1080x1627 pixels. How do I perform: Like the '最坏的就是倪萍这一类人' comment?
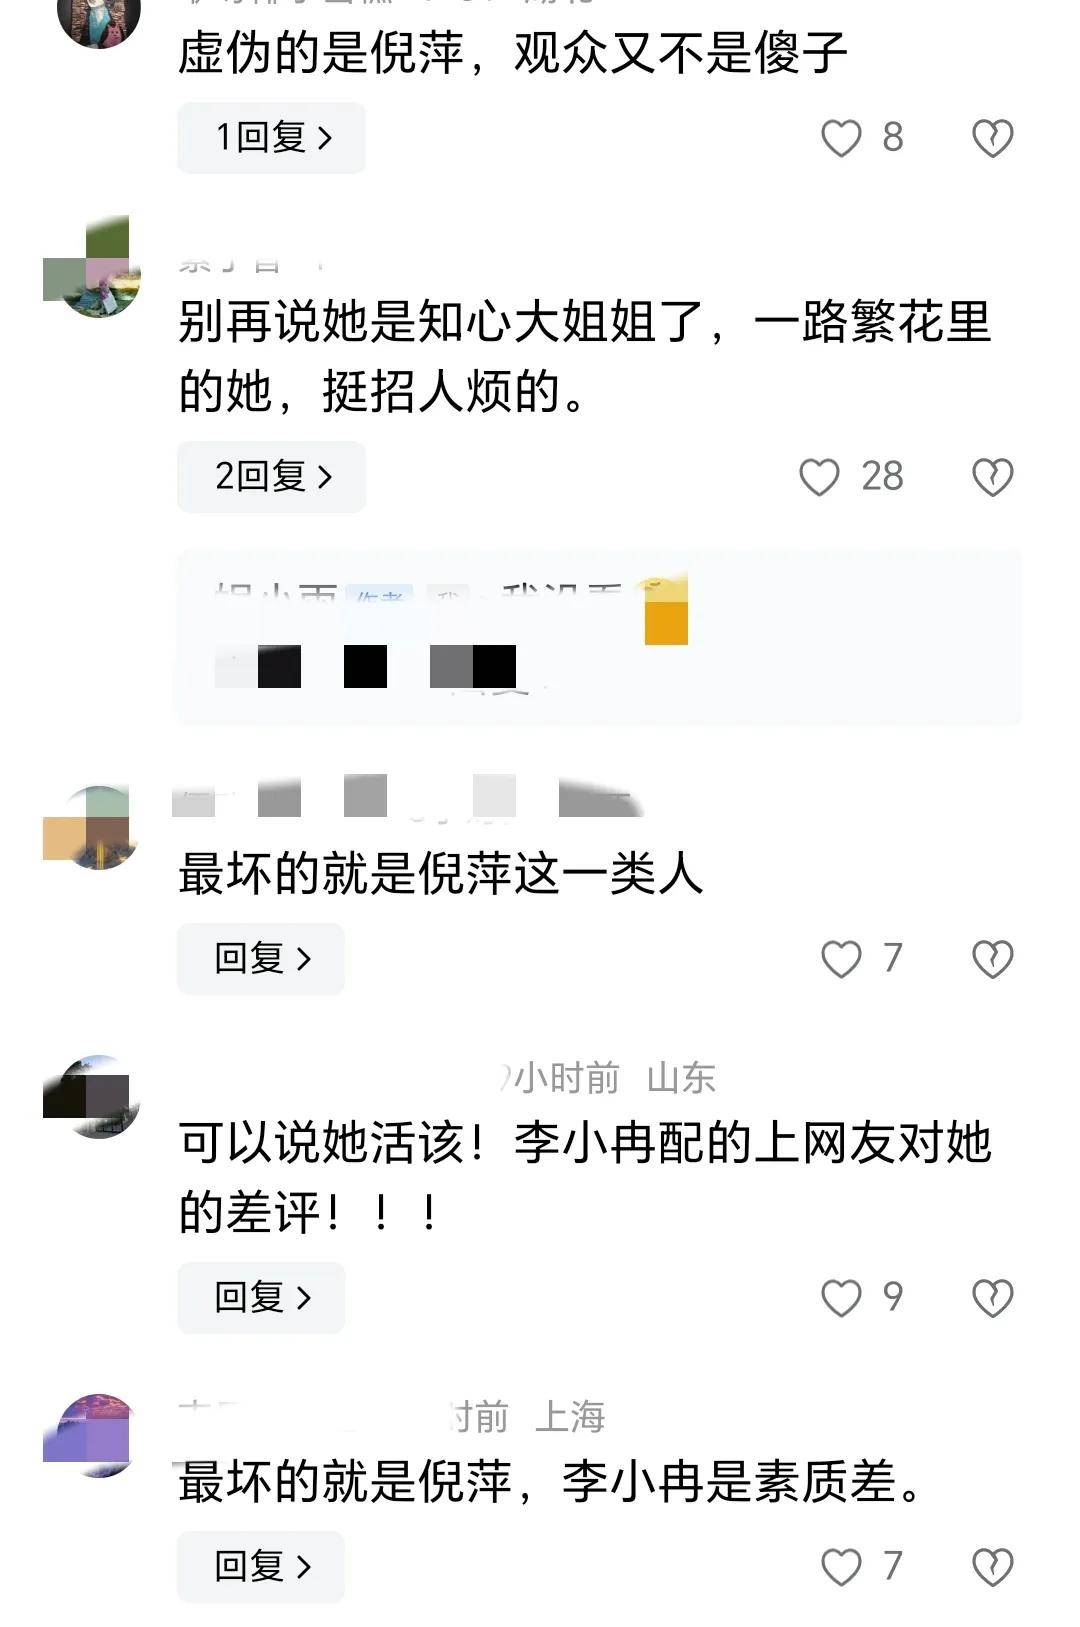[841, 959]
